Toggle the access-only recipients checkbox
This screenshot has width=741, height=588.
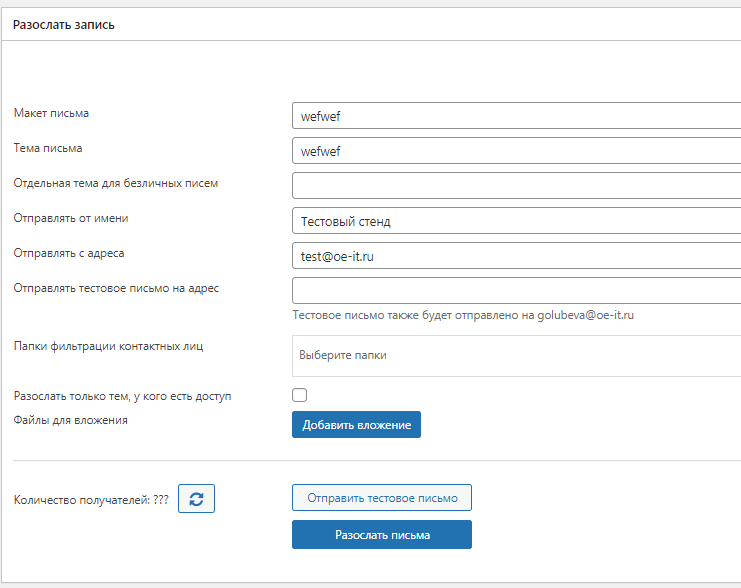pyautogui.click(x=300, y=395)
